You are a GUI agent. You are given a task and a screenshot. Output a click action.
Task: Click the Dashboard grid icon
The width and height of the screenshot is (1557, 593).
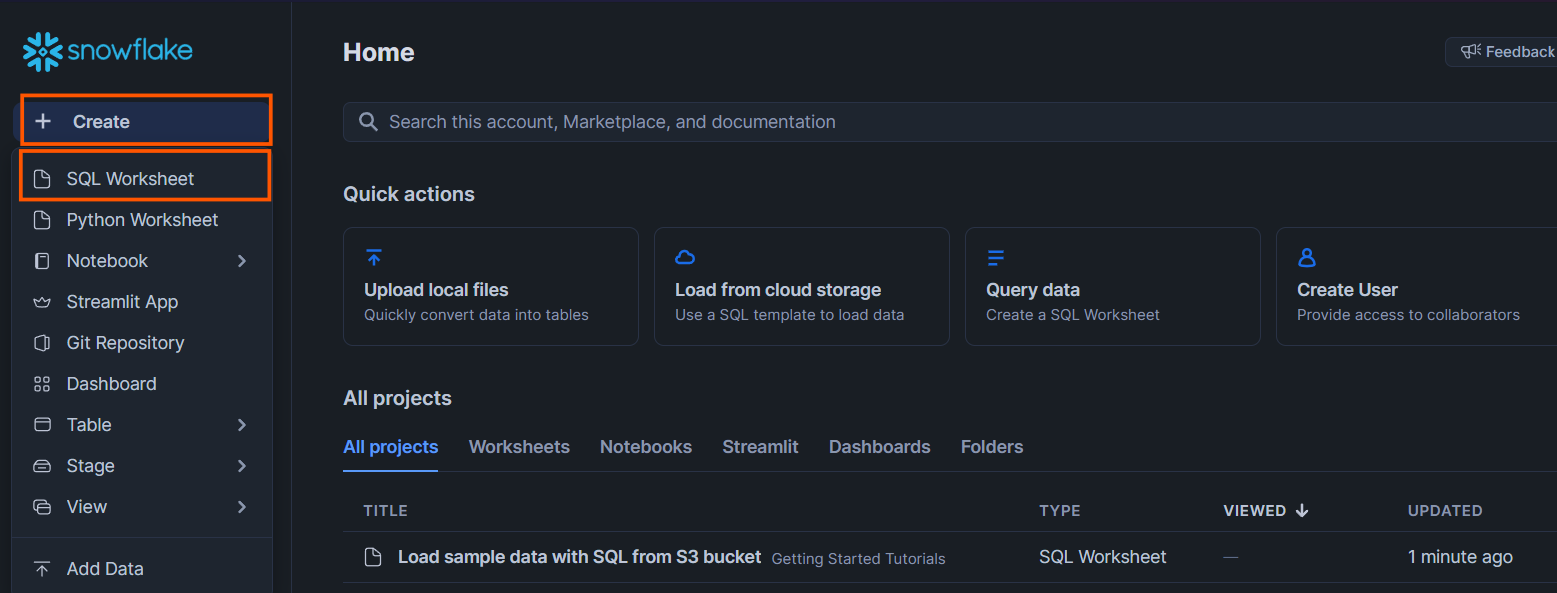pos(42,384)
